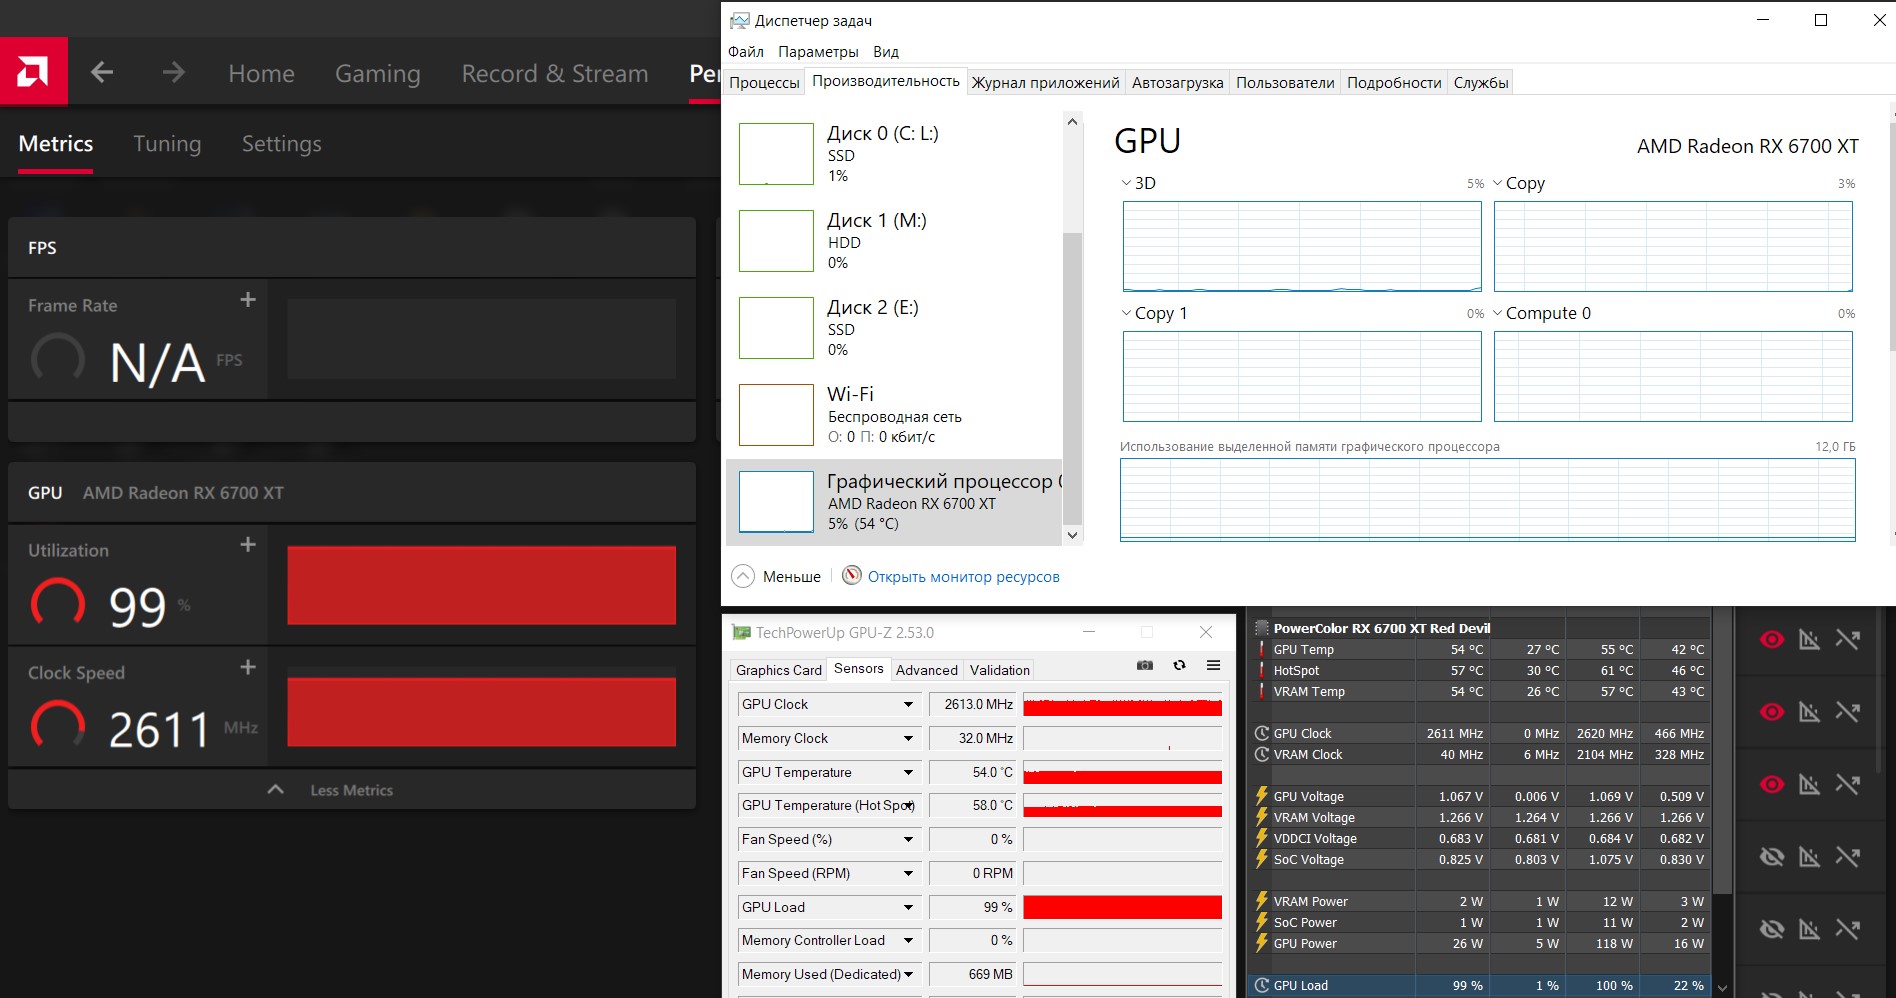The image size is (1896, 998).
Task: Select the GPU Clock row in the sensor table
Action: pyautogui.click(x=1481, y=733)
